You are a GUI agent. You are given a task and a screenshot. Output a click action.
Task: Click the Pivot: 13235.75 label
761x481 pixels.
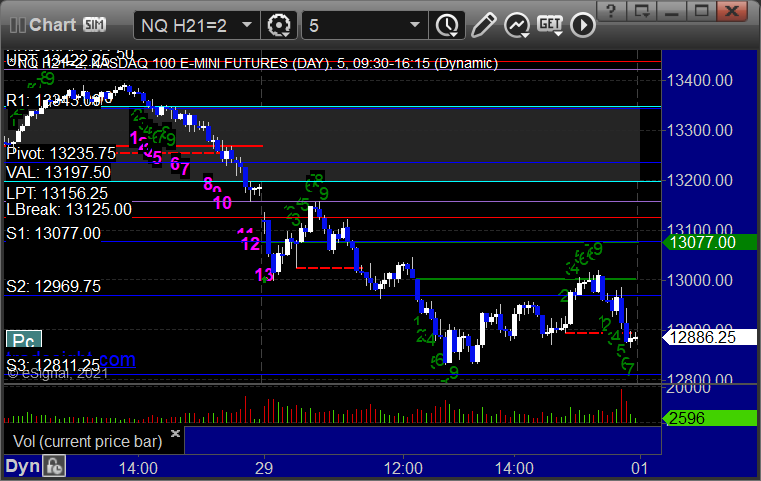click(x=61, y=153)
